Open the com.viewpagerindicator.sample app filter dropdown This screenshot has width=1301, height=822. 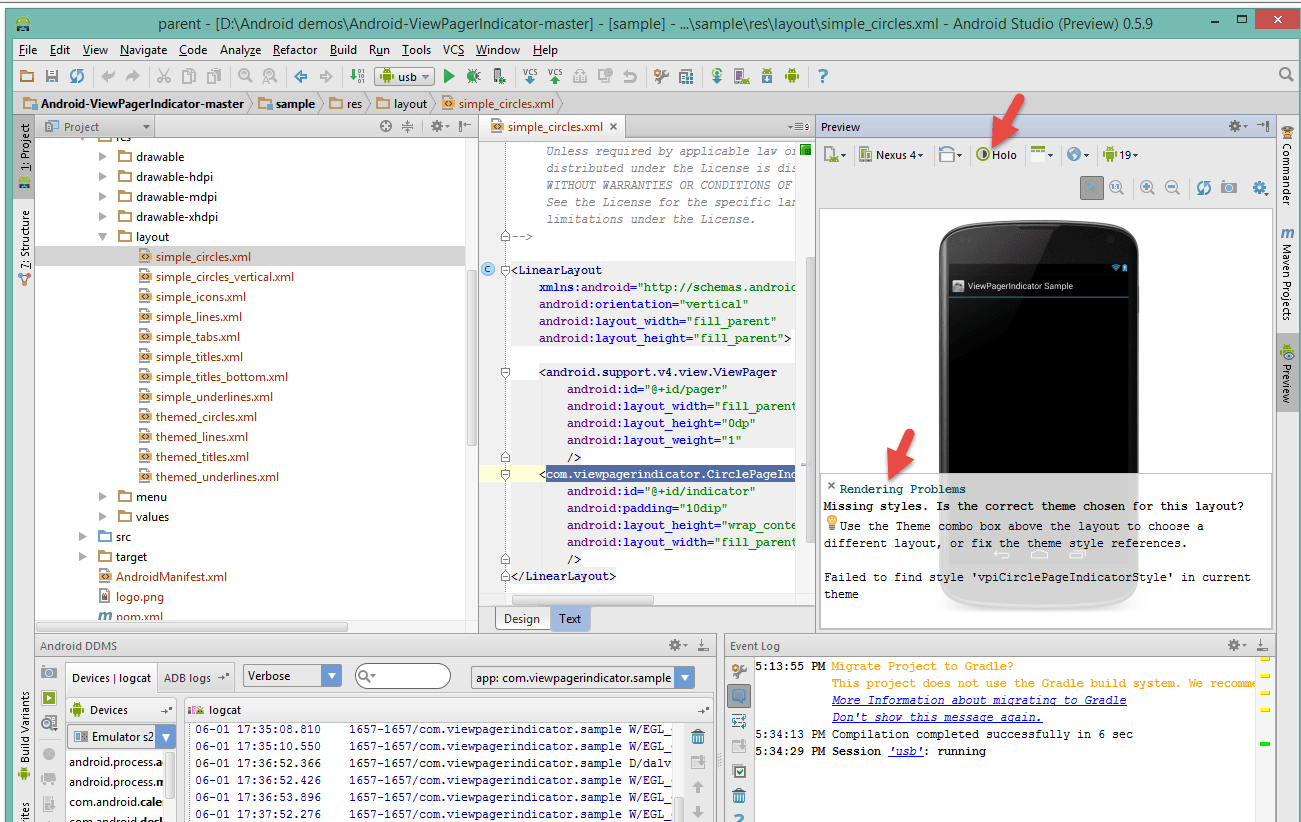tap(583, 678)
